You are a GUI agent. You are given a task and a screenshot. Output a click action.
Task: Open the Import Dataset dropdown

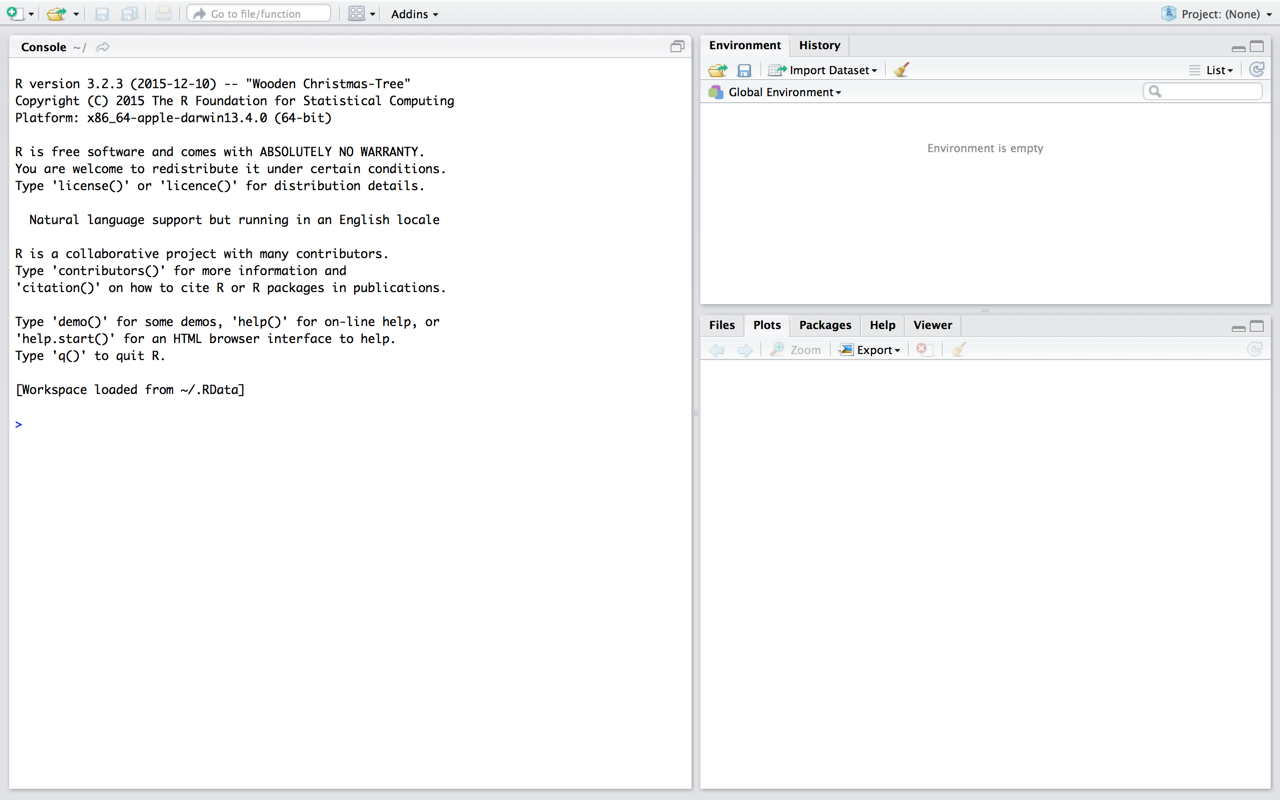tap(823, 70)
